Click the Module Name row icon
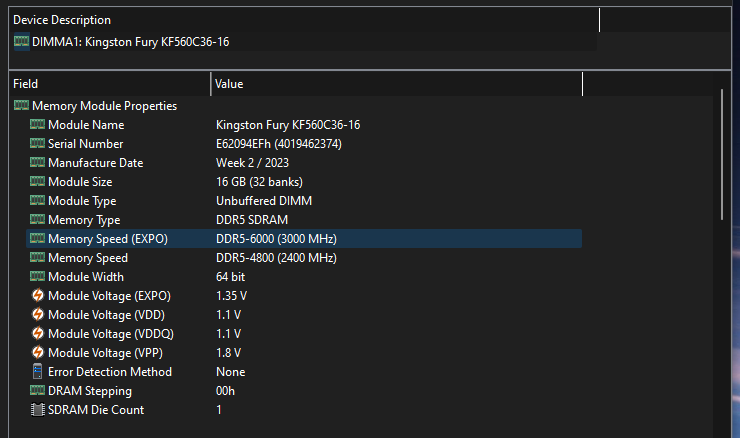Viewport: 740px width, 438px height. [38, 125]
